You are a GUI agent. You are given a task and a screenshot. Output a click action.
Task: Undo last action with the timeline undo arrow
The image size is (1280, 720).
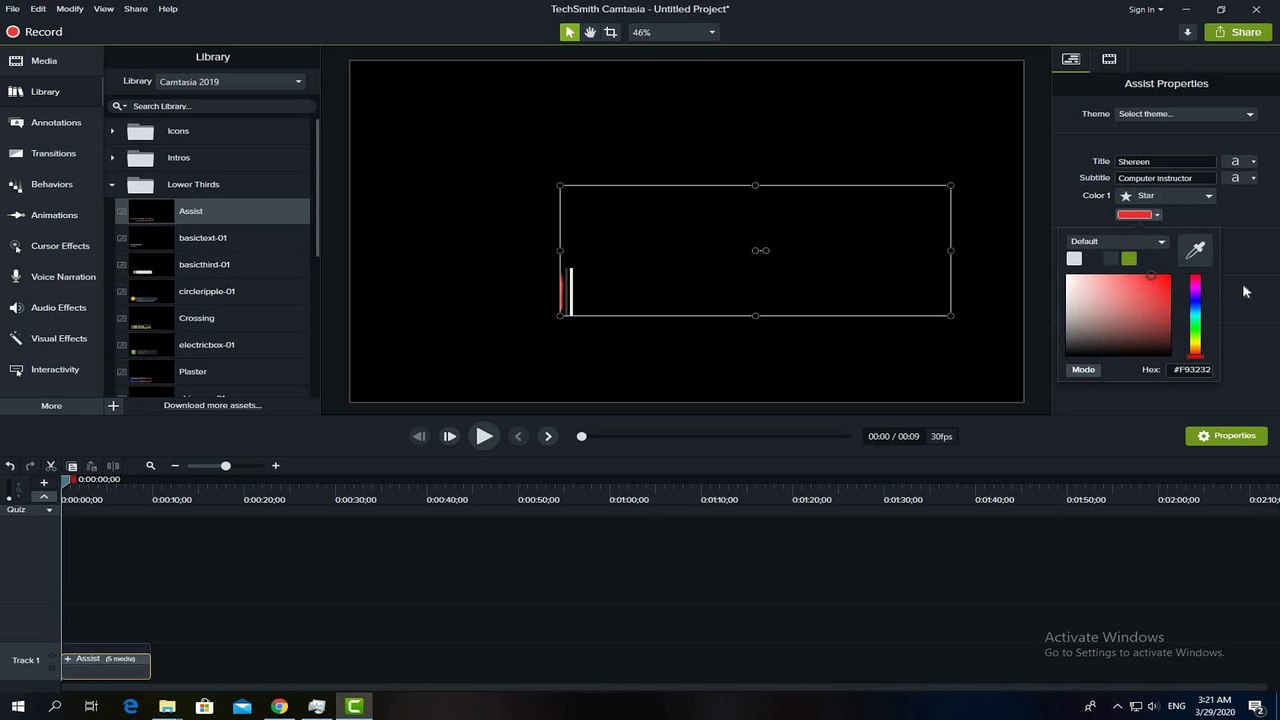[10, 466]
